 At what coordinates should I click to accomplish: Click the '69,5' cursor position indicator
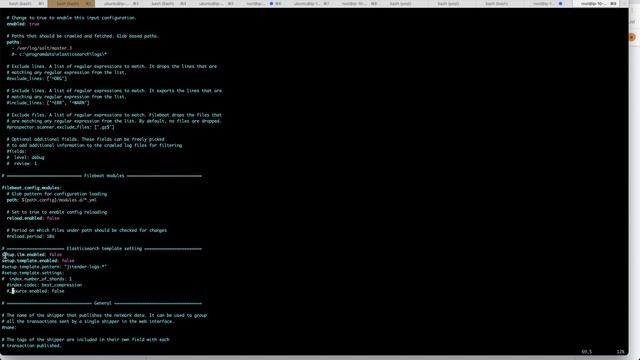587,351
